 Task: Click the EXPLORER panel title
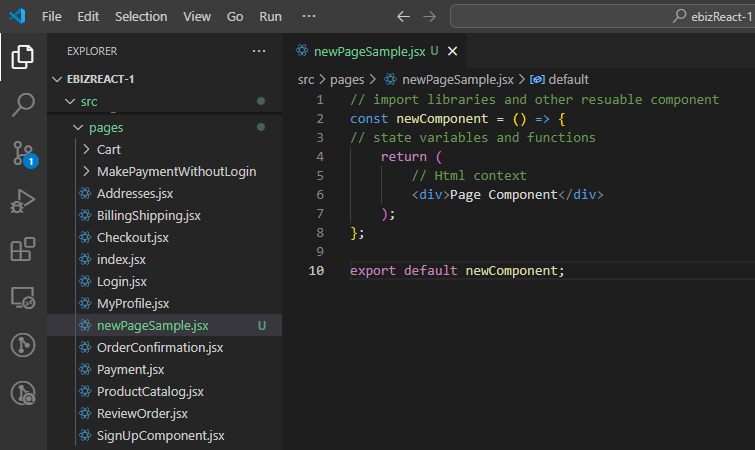(92, 51)
